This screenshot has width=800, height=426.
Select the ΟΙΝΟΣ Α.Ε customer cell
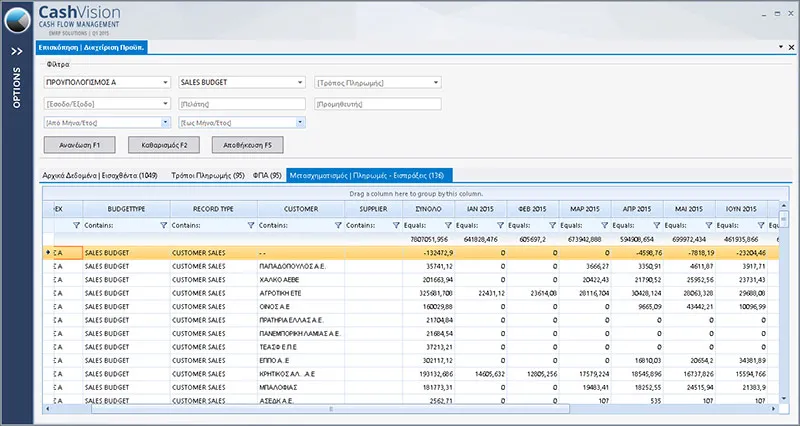click(x=301, y=307)
